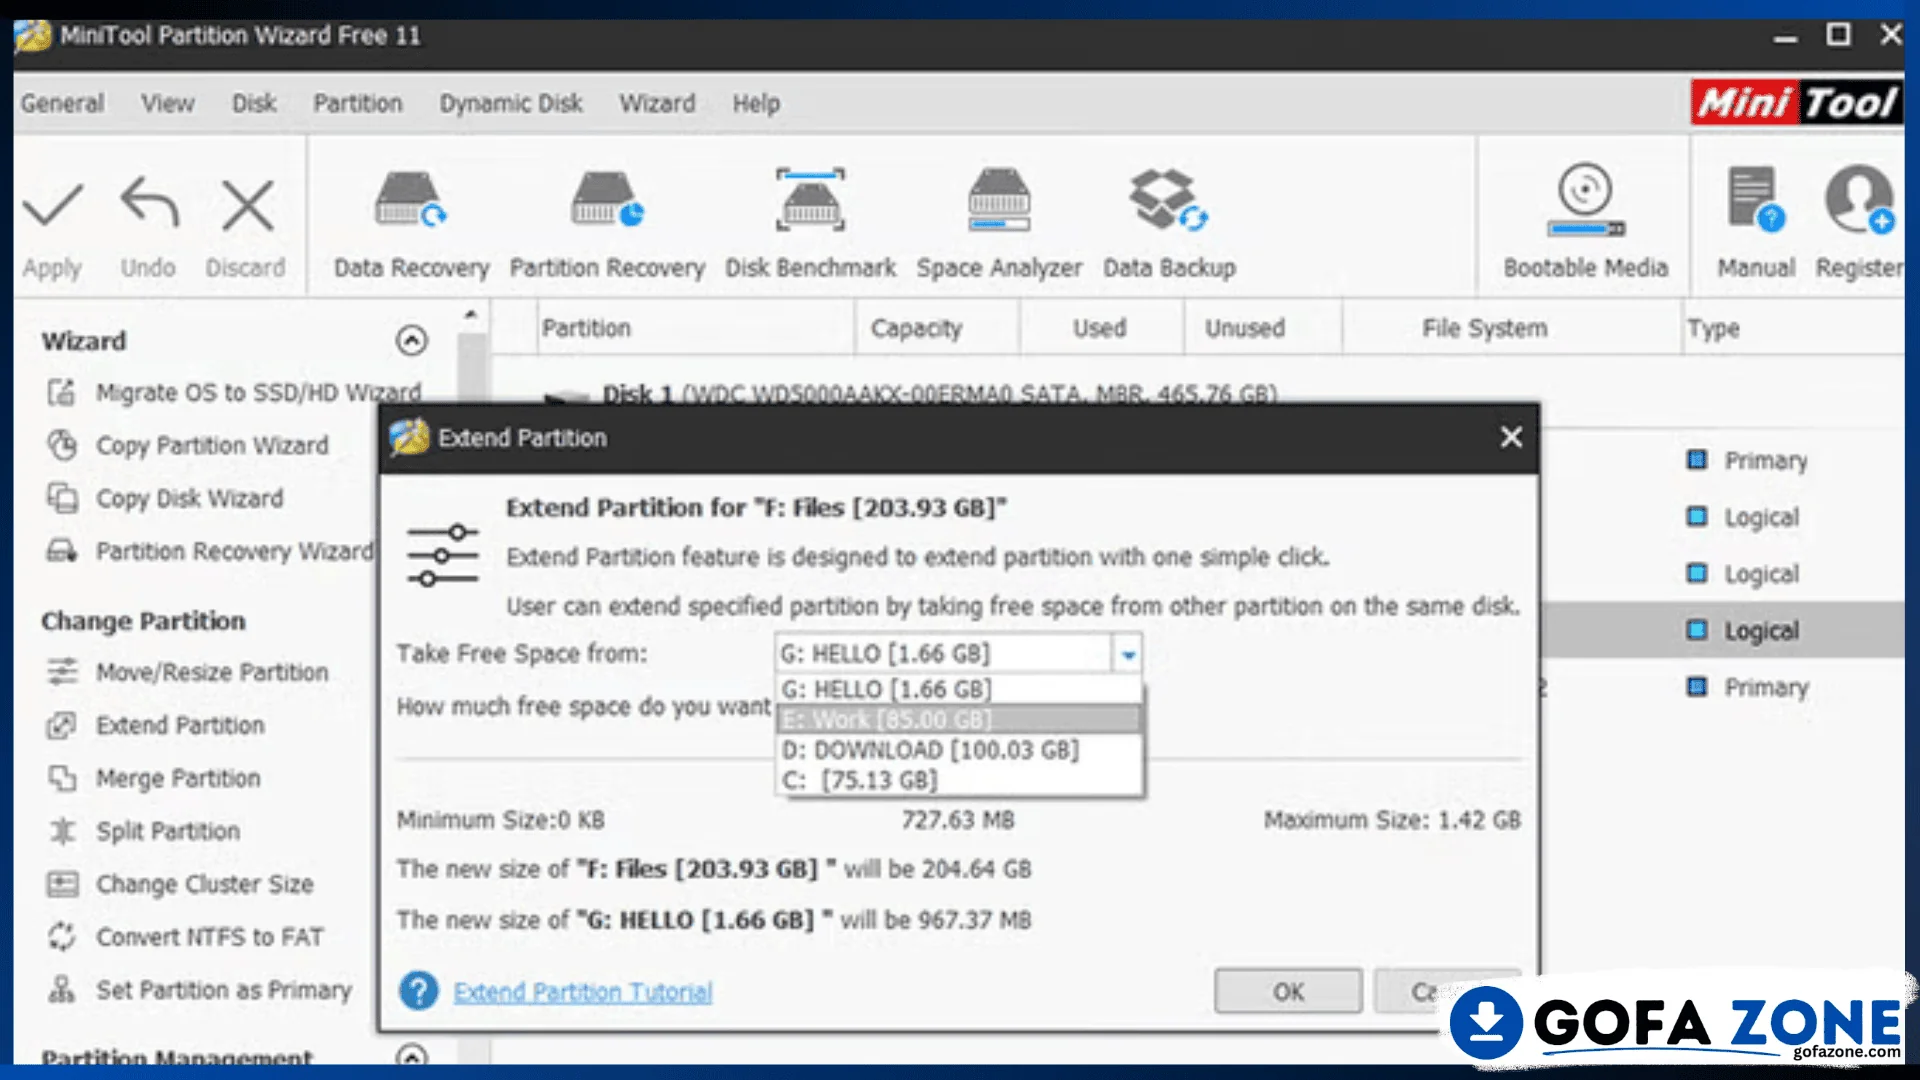
Task: Click Change Cluster Size label
Action: (205, 884)
